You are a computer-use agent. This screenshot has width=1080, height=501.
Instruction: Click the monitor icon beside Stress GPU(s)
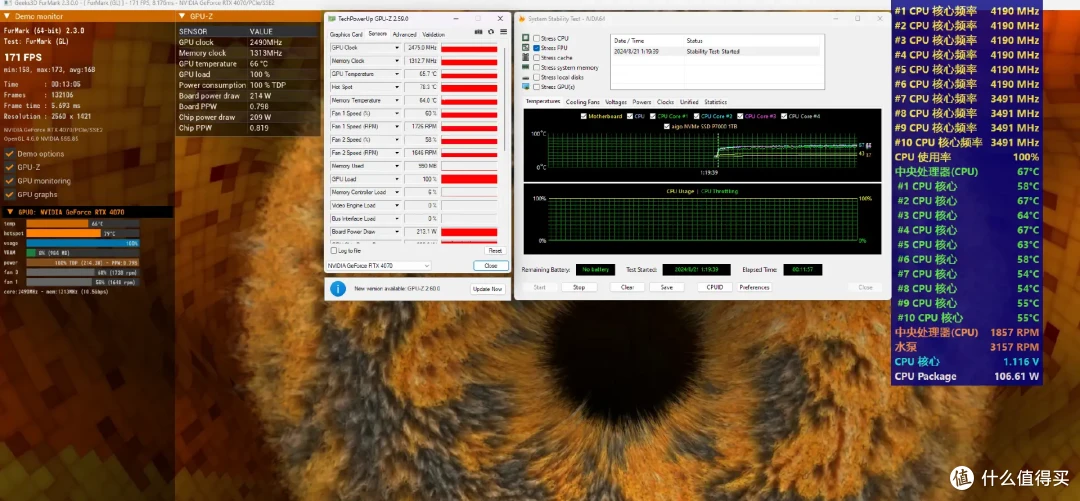526,87
